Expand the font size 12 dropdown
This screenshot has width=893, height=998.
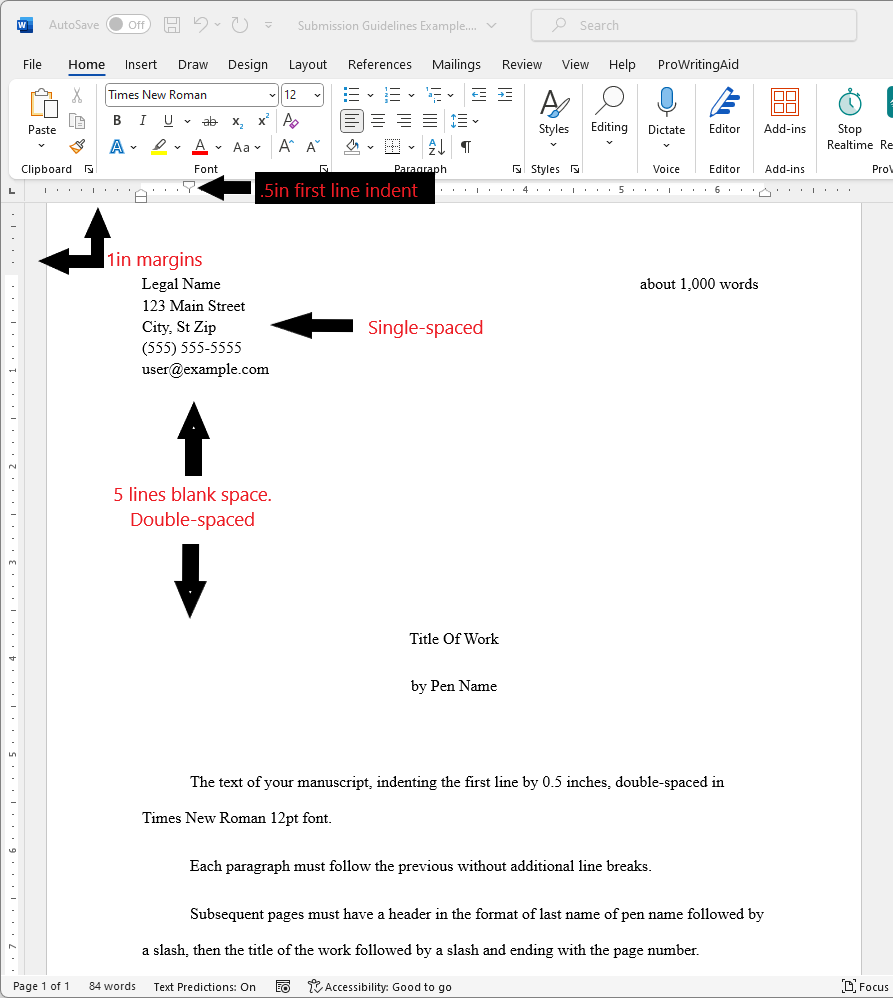[318, 95]
